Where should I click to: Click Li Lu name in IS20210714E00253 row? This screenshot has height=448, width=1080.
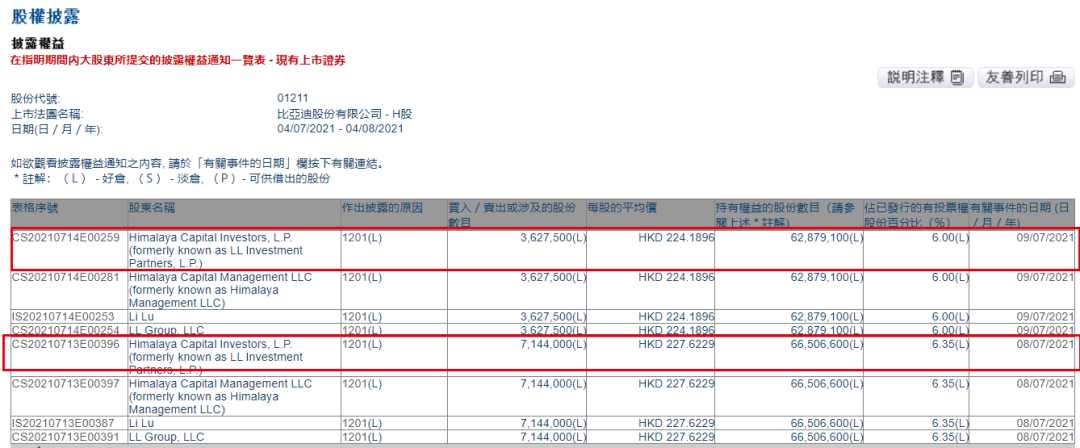pyautogui.click(x=143, y=317)
